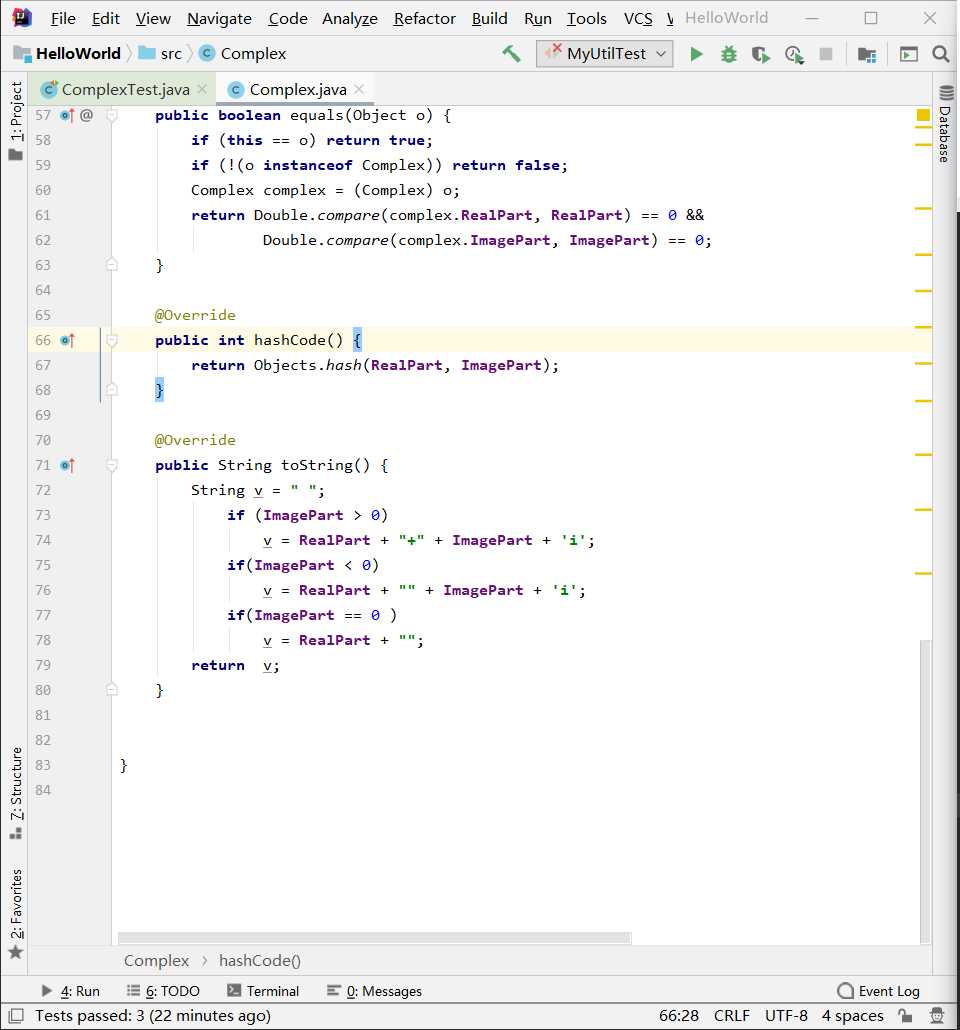Open the Database tool window

point(946,125)
